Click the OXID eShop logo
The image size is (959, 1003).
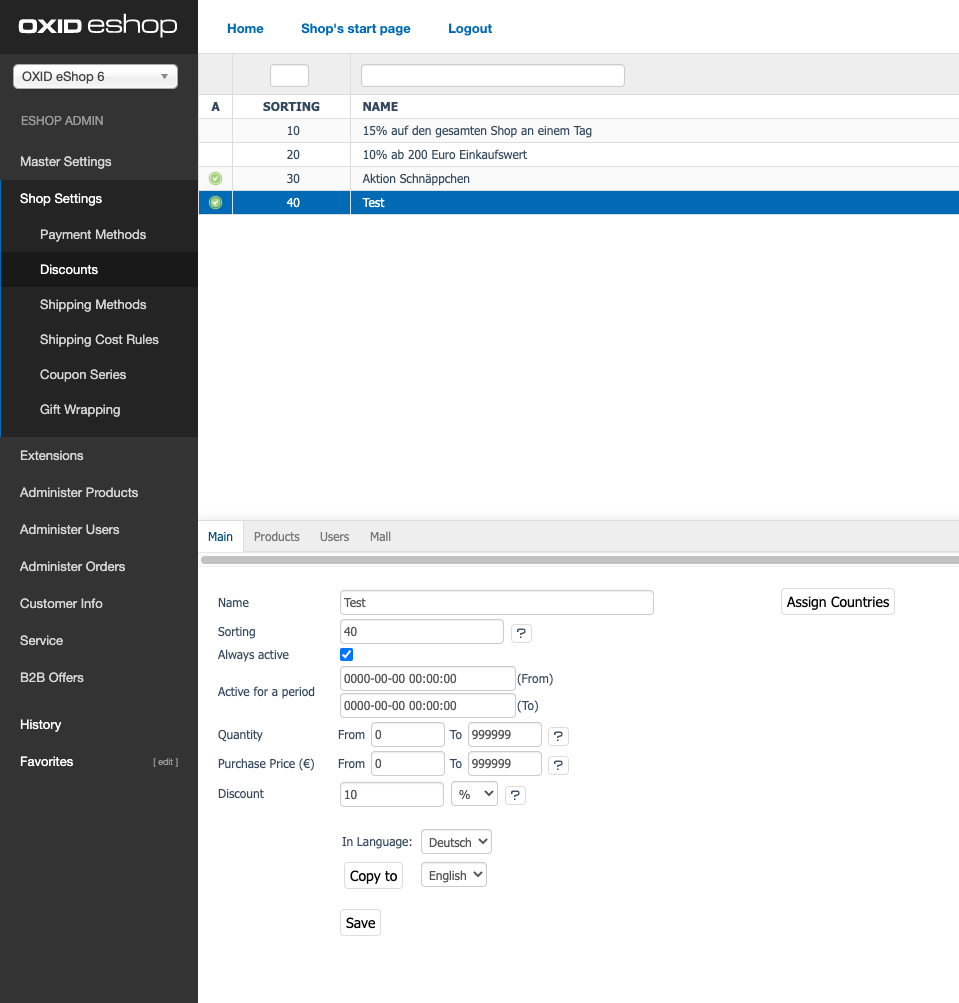(x=98, y=27)
